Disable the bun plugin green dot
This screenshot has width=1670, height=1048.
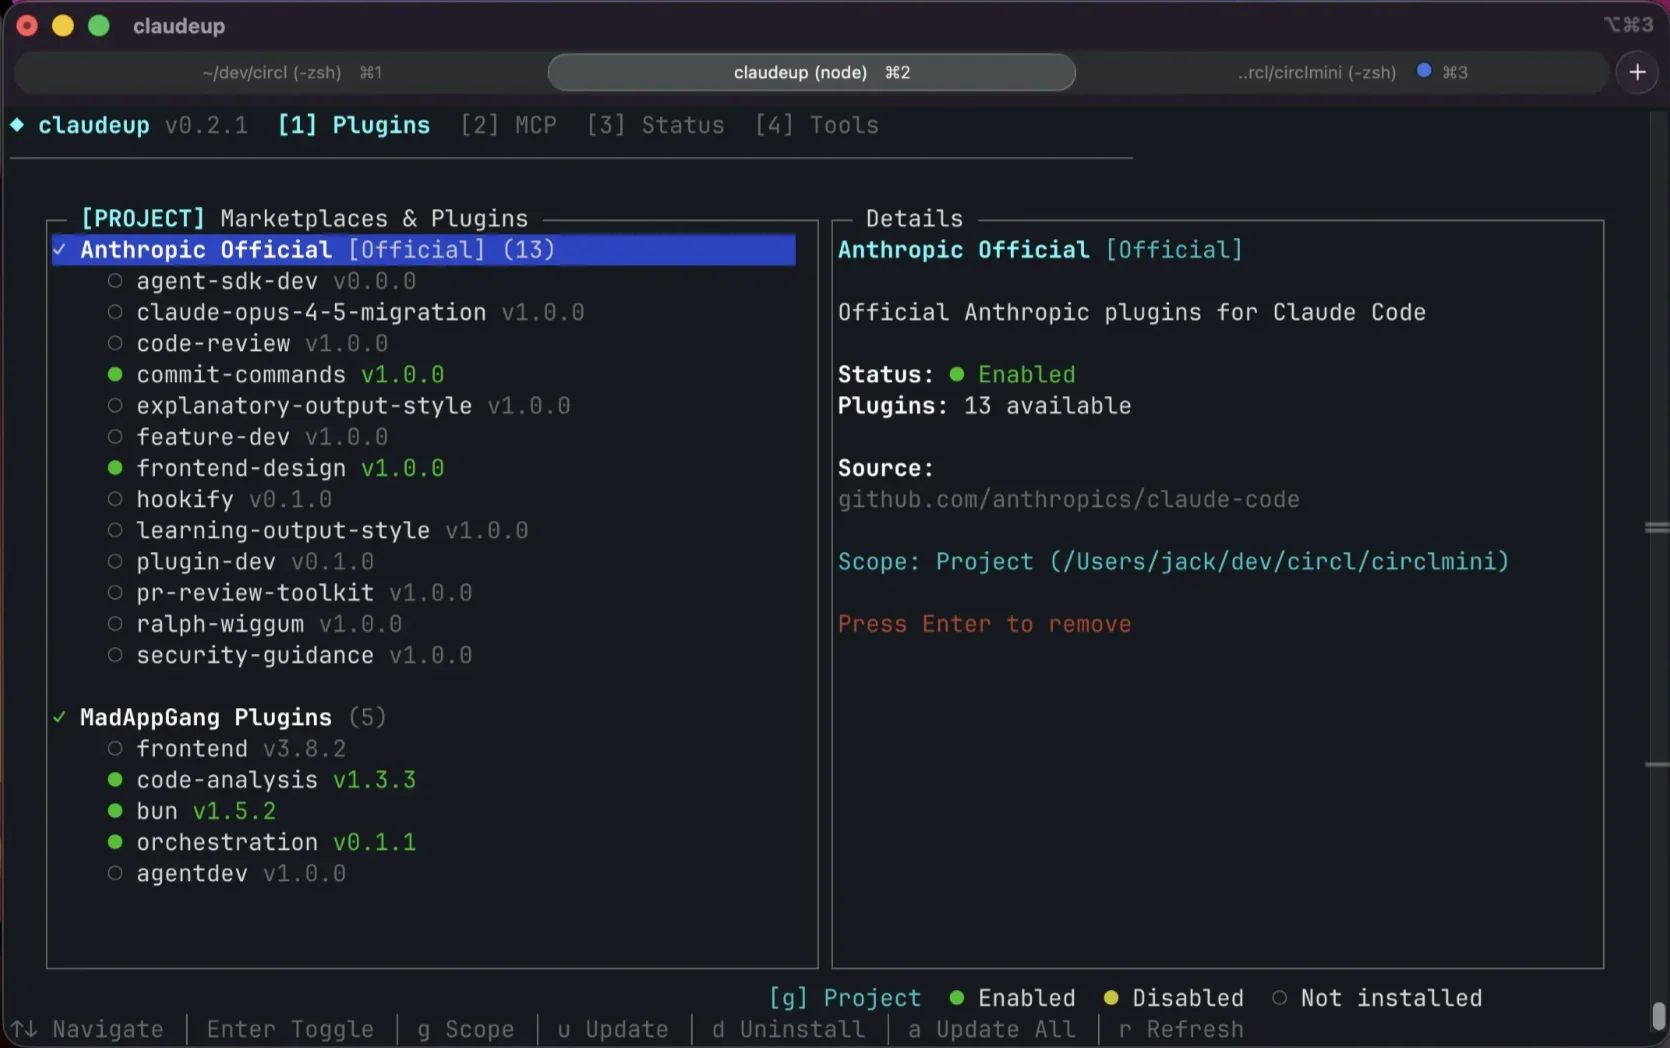(x=115, y=811)
